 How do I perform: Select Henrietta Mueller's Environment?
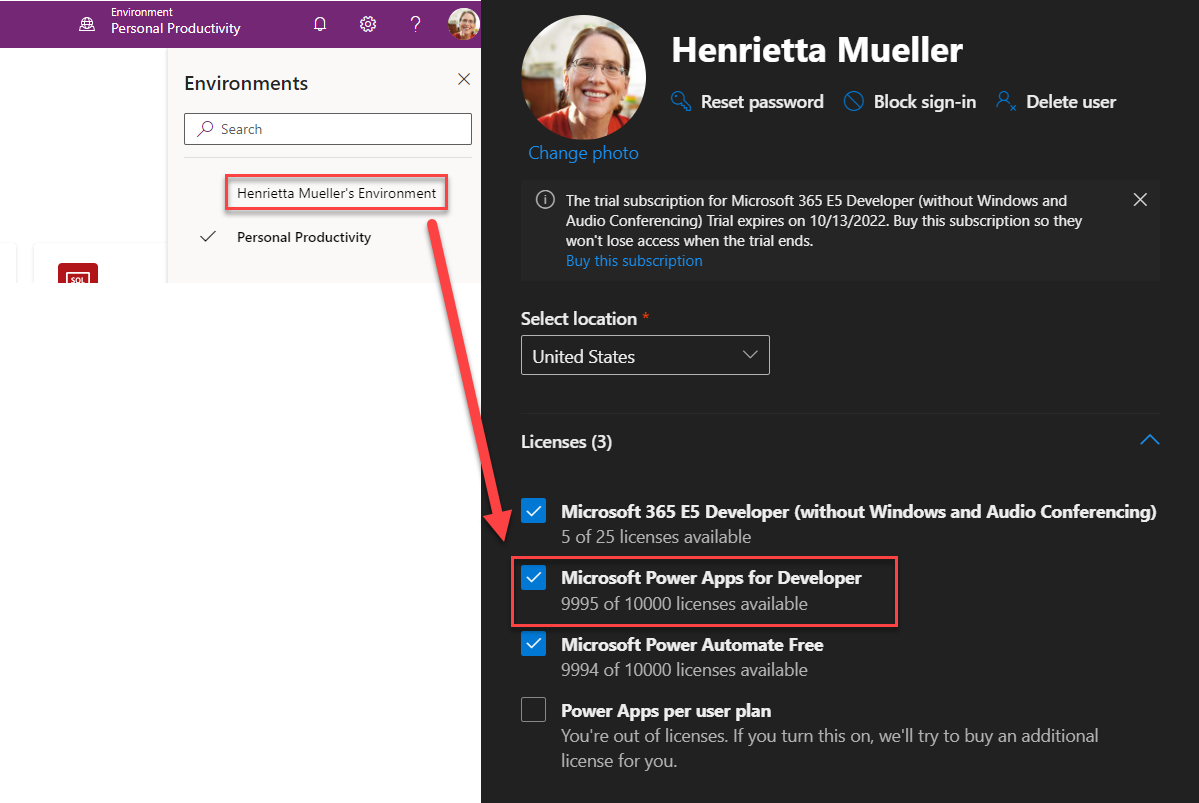(x=336, y=193)
